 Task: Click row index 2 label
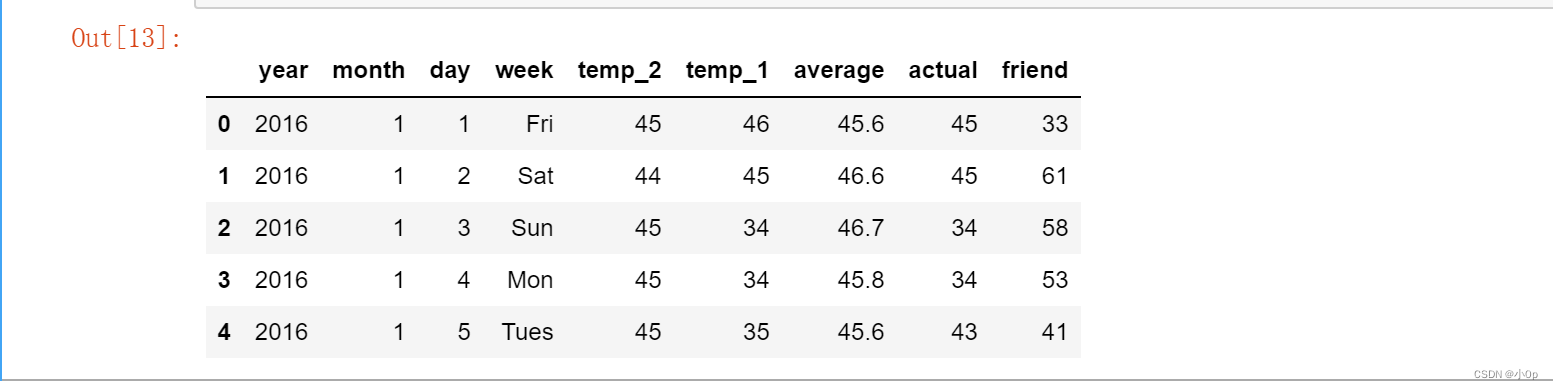tap(224, 228)
